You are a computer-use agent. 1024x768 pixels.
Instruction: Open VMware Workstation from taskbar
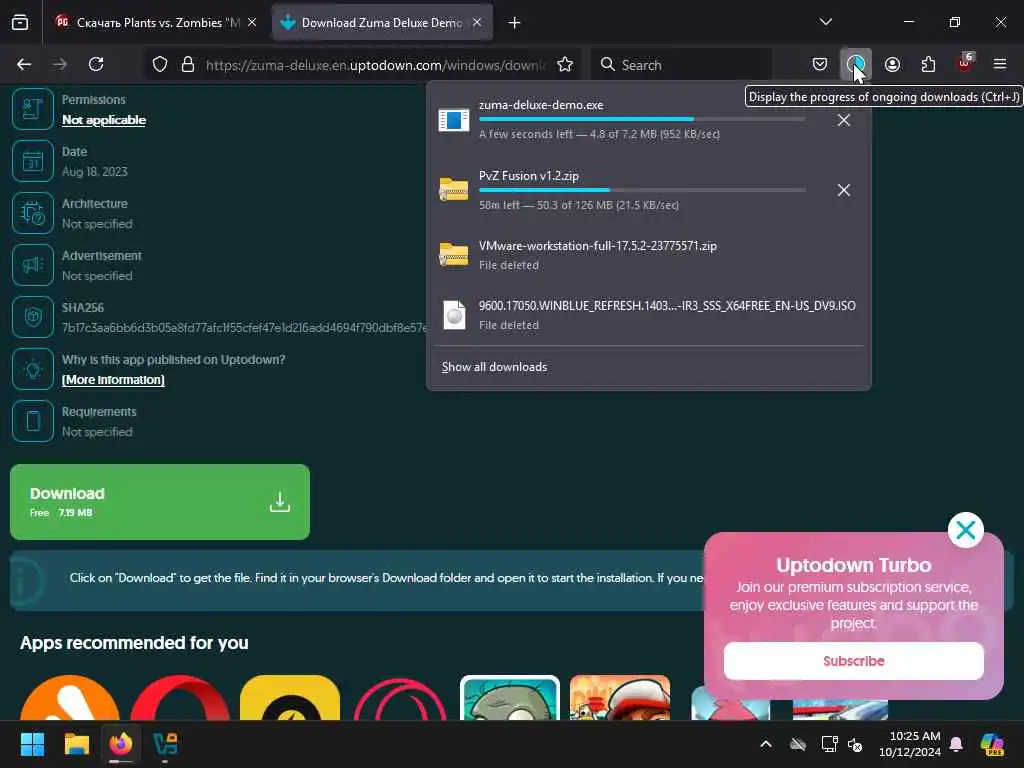point(165,744)
